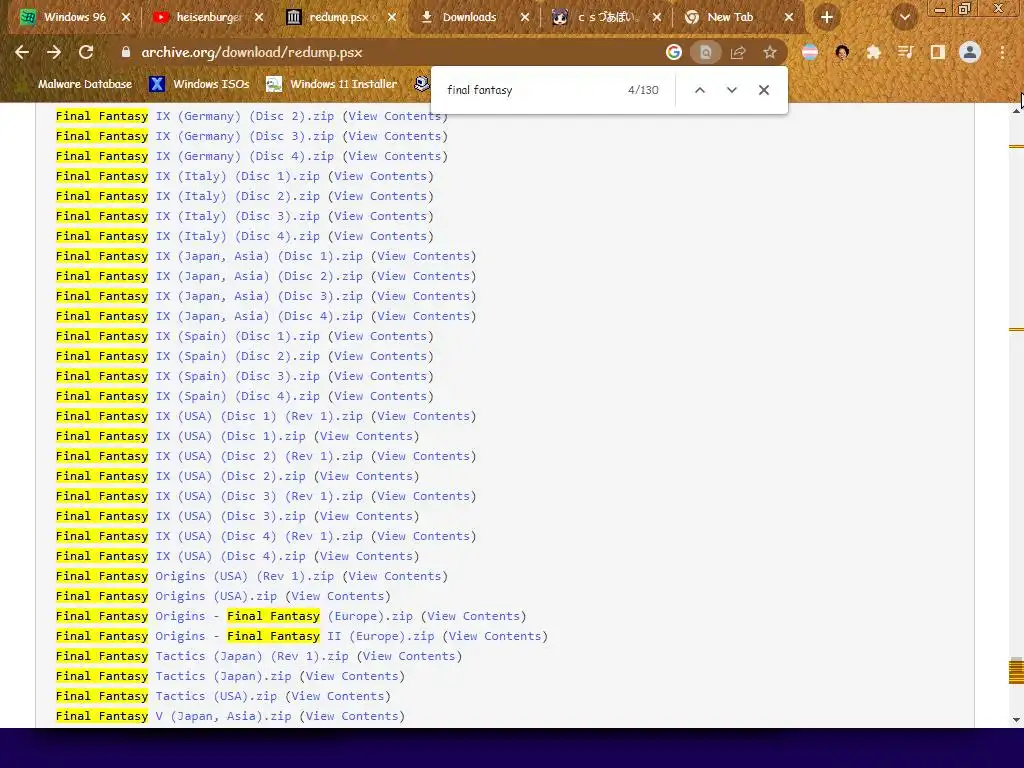
Task: Go to previous find result
Action: pyautogui.click(x=699, y=90)
